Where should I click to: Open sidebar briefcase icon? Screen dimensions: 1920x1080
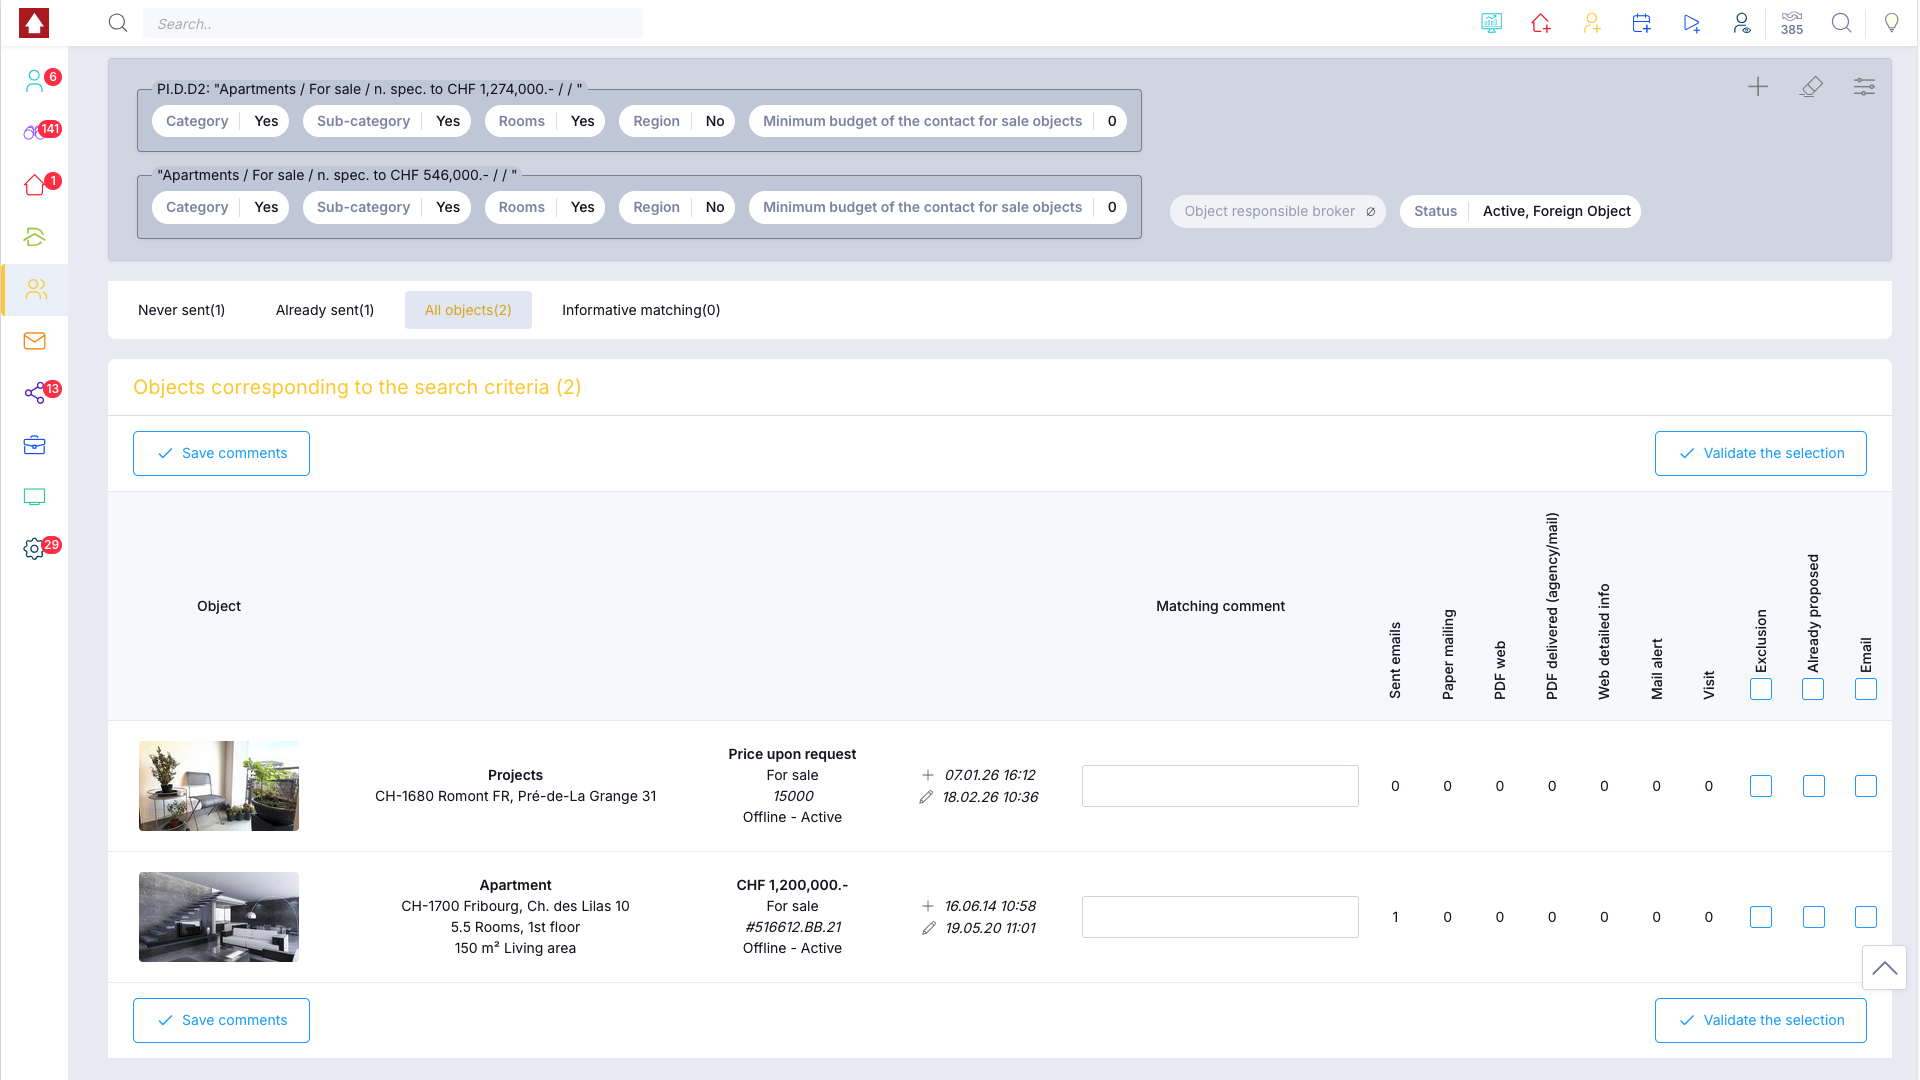(x=35, y=445)
